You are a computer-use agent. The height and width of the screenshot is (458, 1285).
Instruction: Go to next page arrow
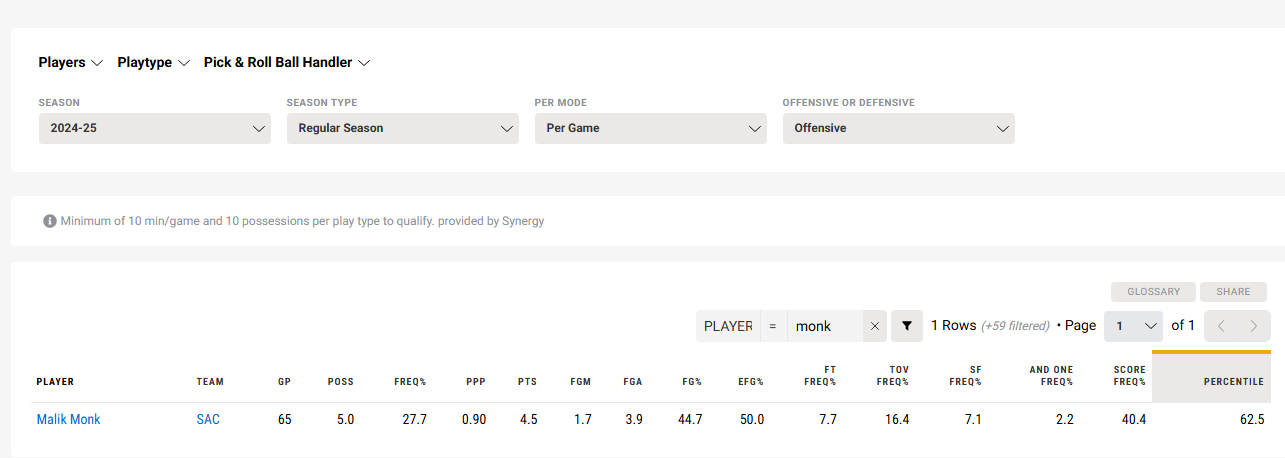coord(1254,326)
